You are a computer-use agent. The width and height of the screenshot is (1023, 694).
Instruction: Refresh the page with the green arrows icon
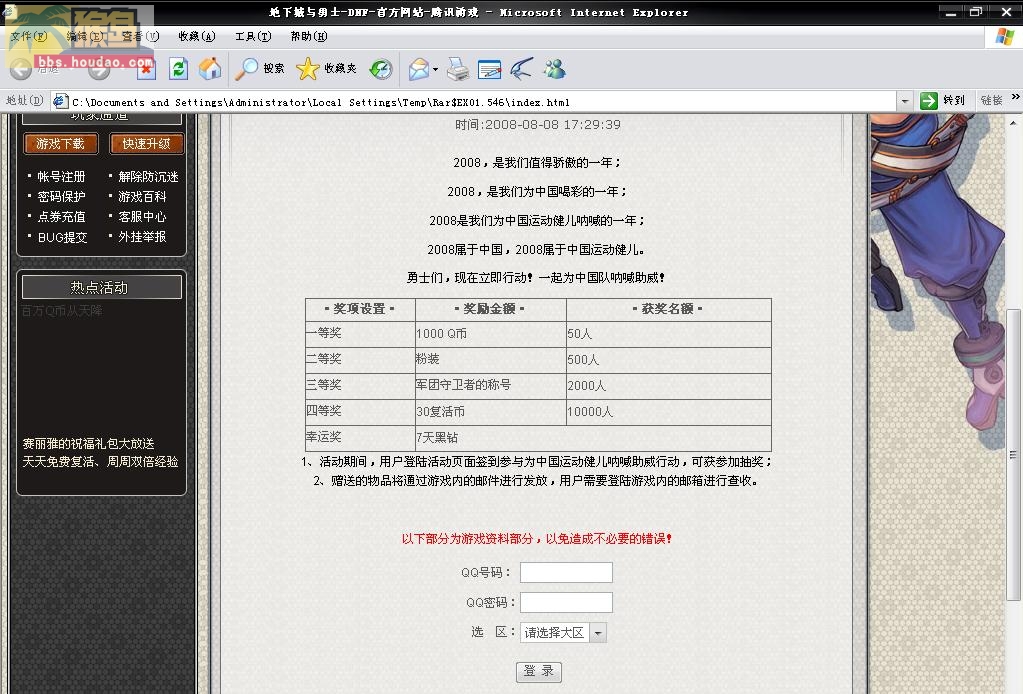[x=178, y=69]
